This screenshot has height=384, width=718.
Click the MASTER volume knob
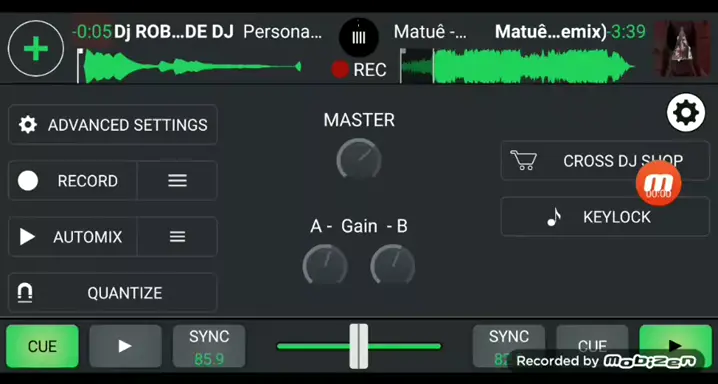point(359,159)
